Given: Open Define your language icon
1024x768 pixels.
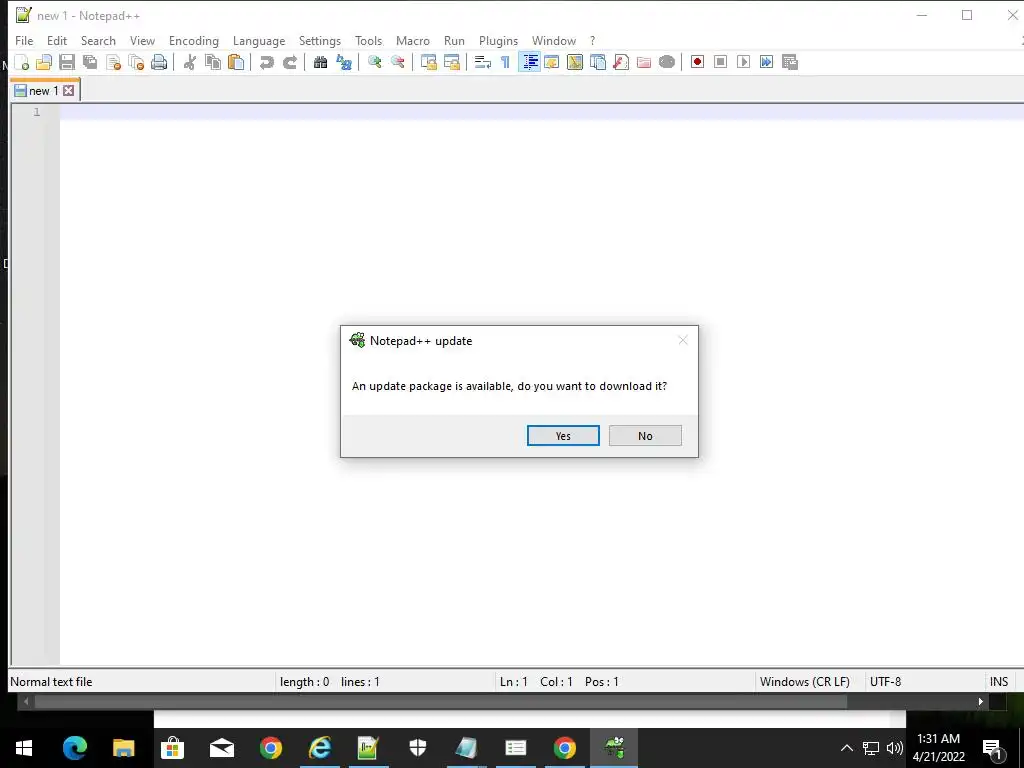Looking at the screenshot, I should pos(552,62).
